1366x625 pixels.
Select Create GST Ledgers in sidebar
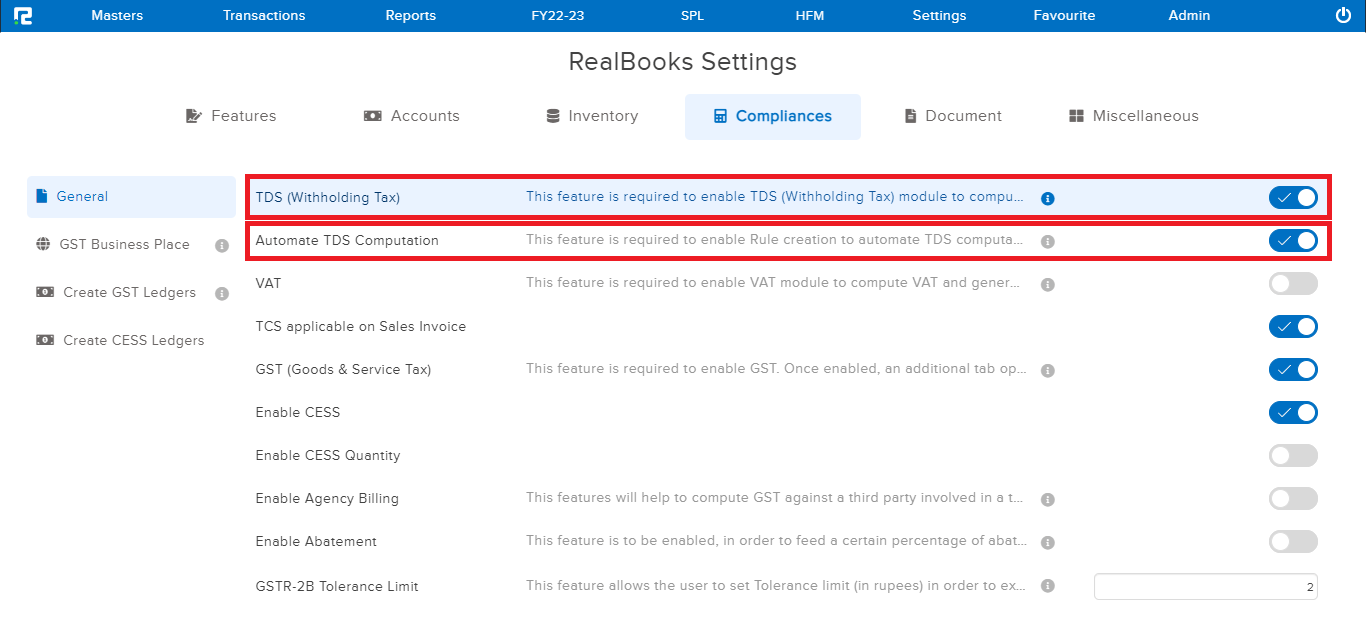click(x=129, y=292)
